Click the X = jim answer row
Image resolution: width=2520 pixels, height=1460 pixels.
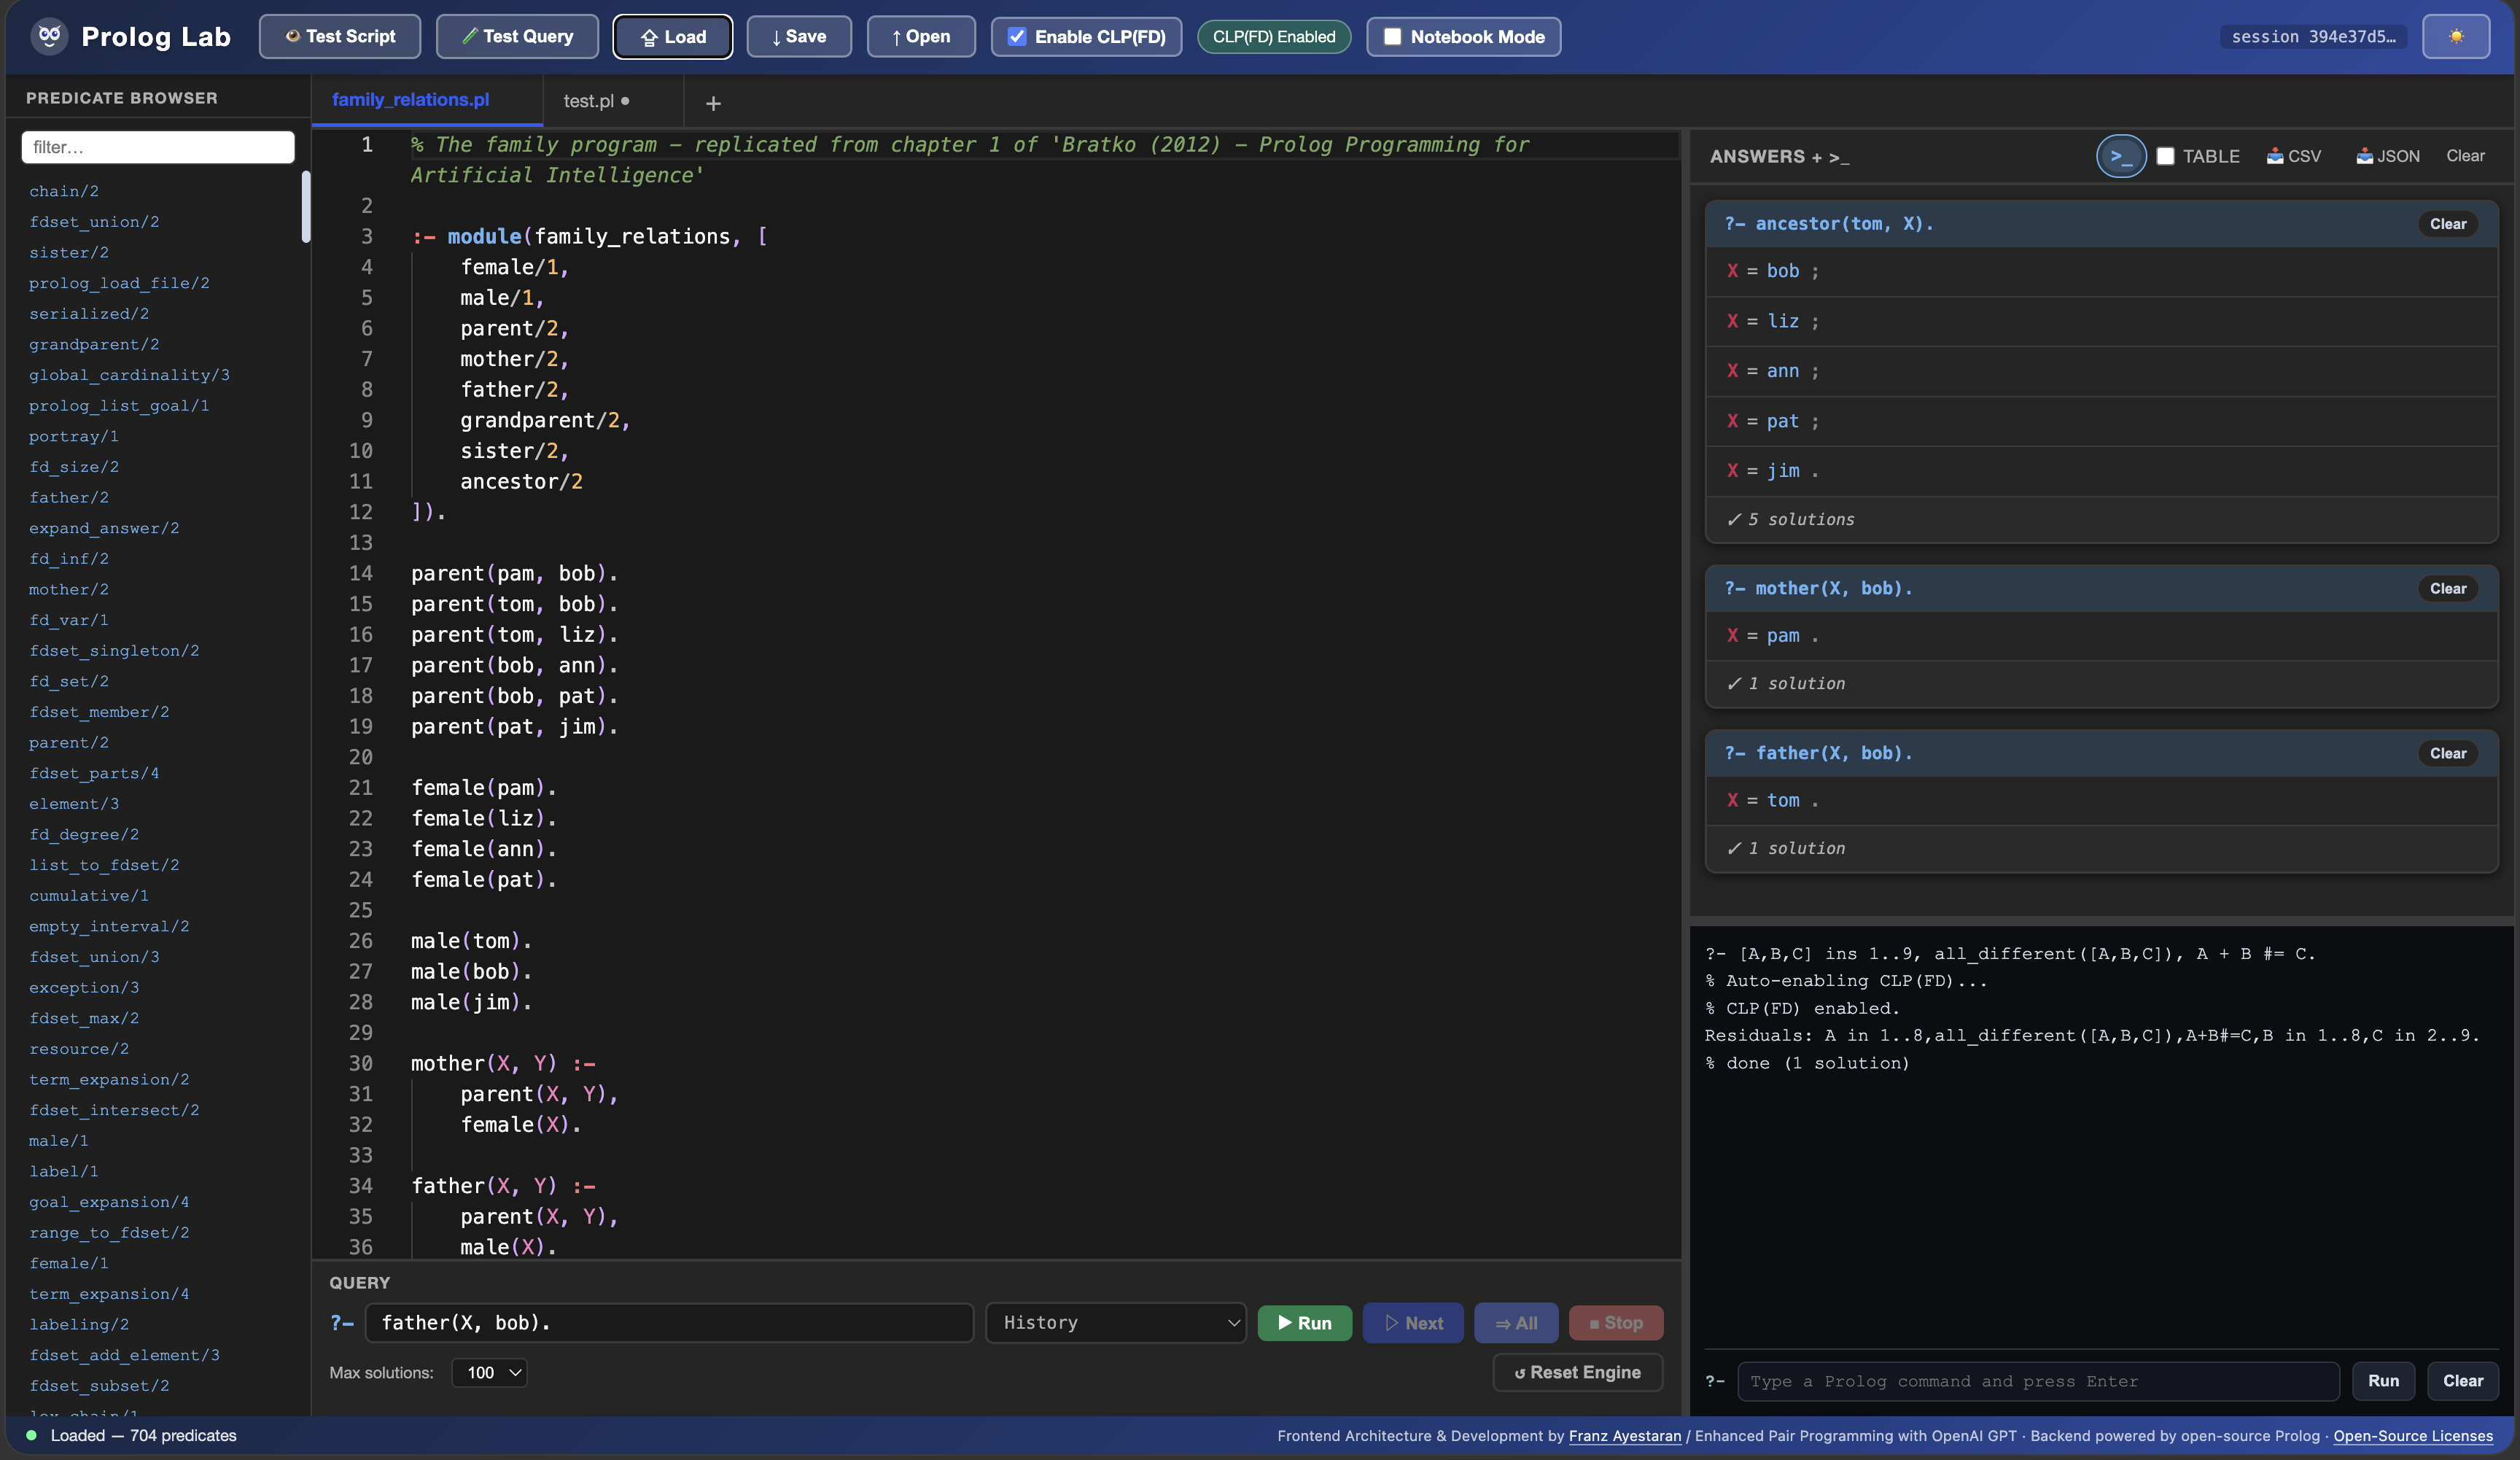coord(2101,471)
